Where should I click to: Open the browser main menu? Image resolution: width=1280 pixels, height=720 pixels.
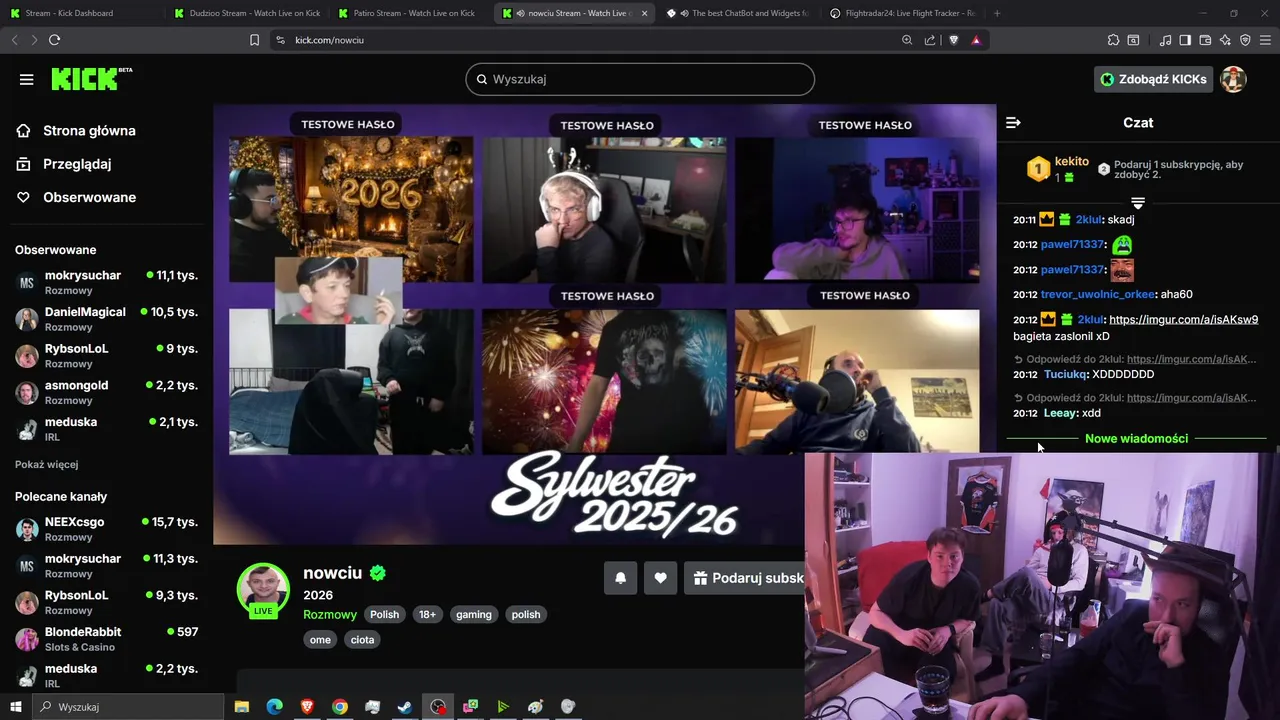pos(1266,40)
